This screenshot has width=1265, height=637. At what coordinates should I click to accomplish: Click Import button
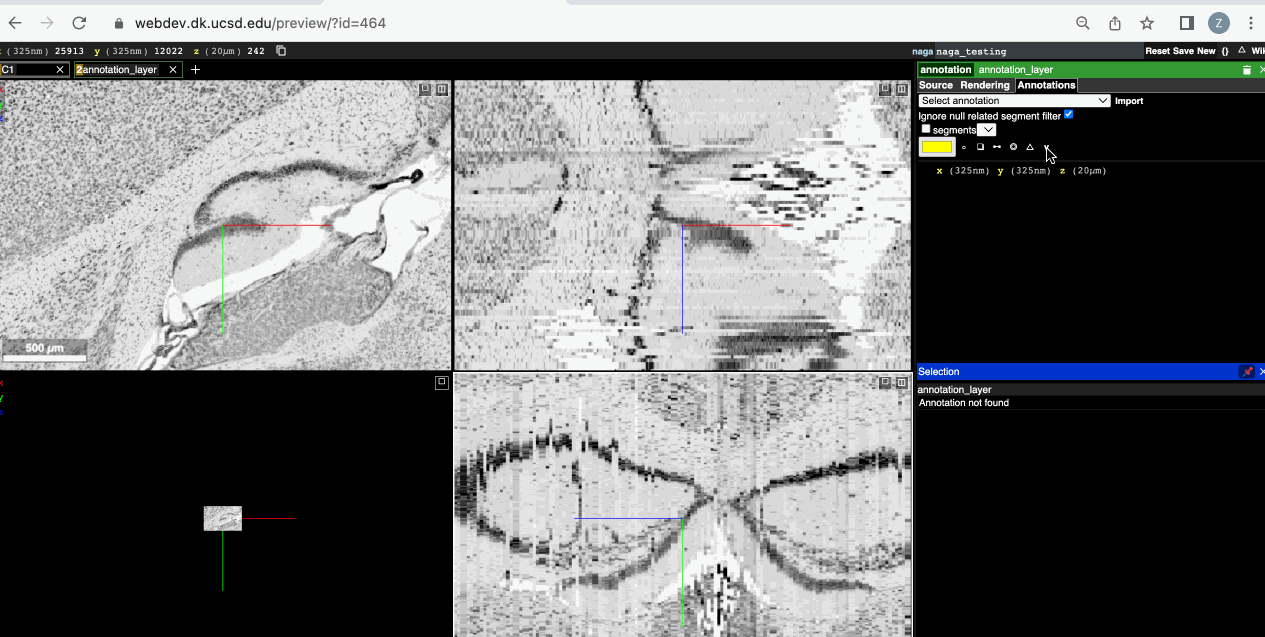point(1129,101)
